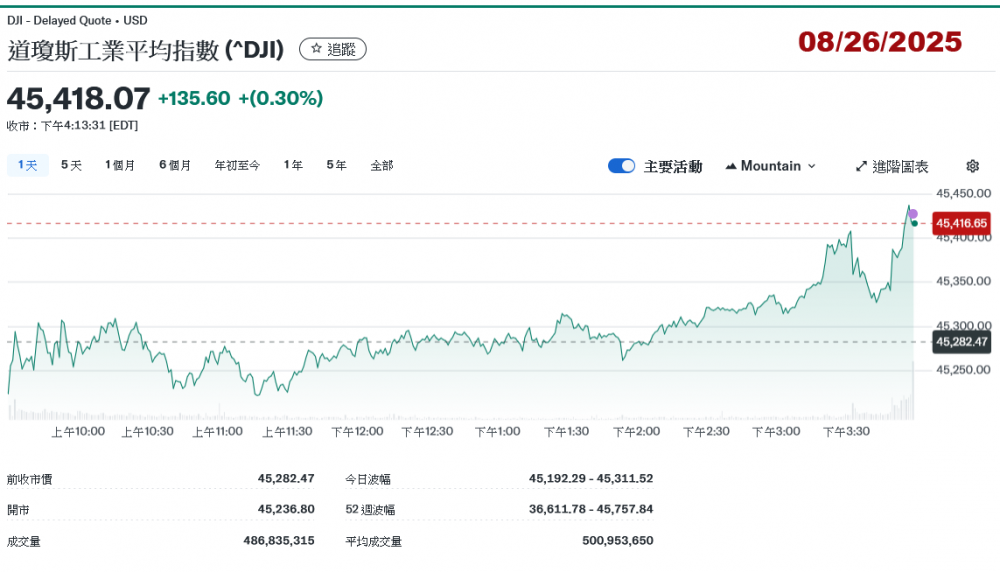This screenshot has height=572, width=1000.
Task: Open the chart settings gear icon
Action: (x=972, y=166)
